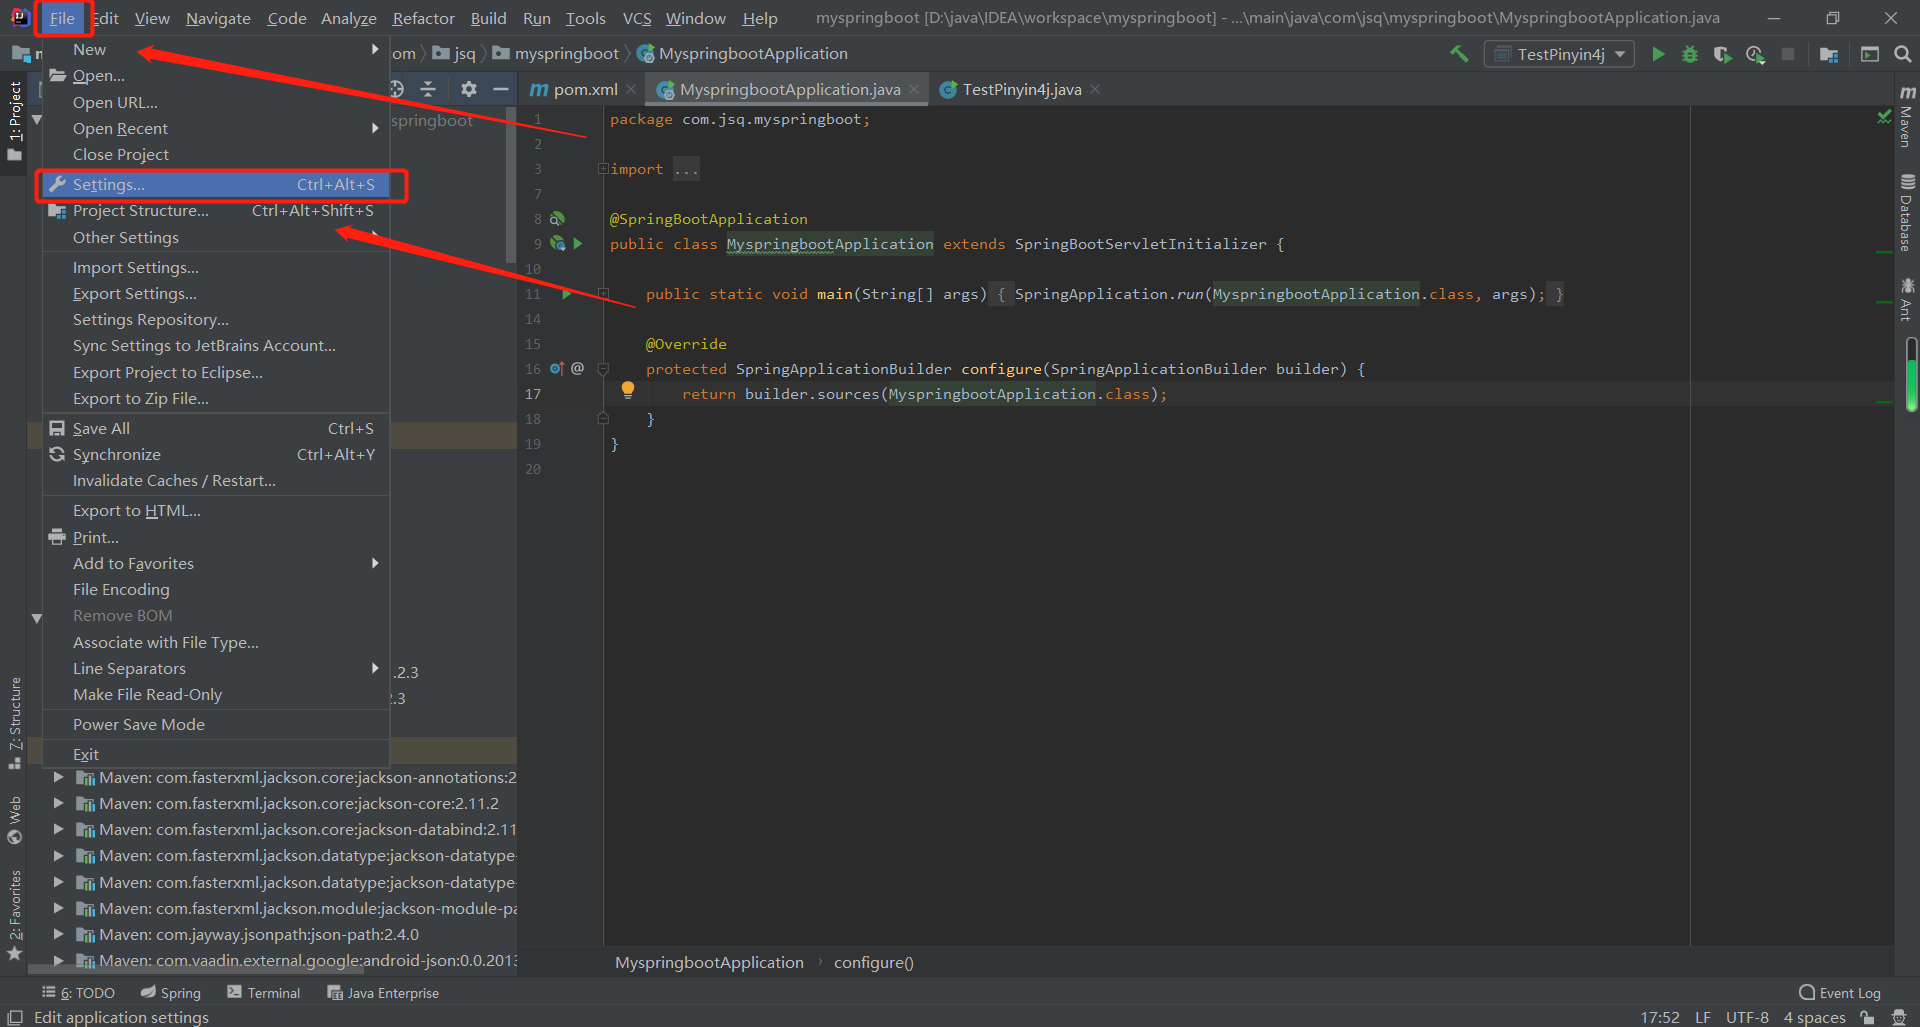Screen dimensions: 1920x1027
Task: Switch to the TestPinyin4j.java editor tab
Action: coord(1022,89)
